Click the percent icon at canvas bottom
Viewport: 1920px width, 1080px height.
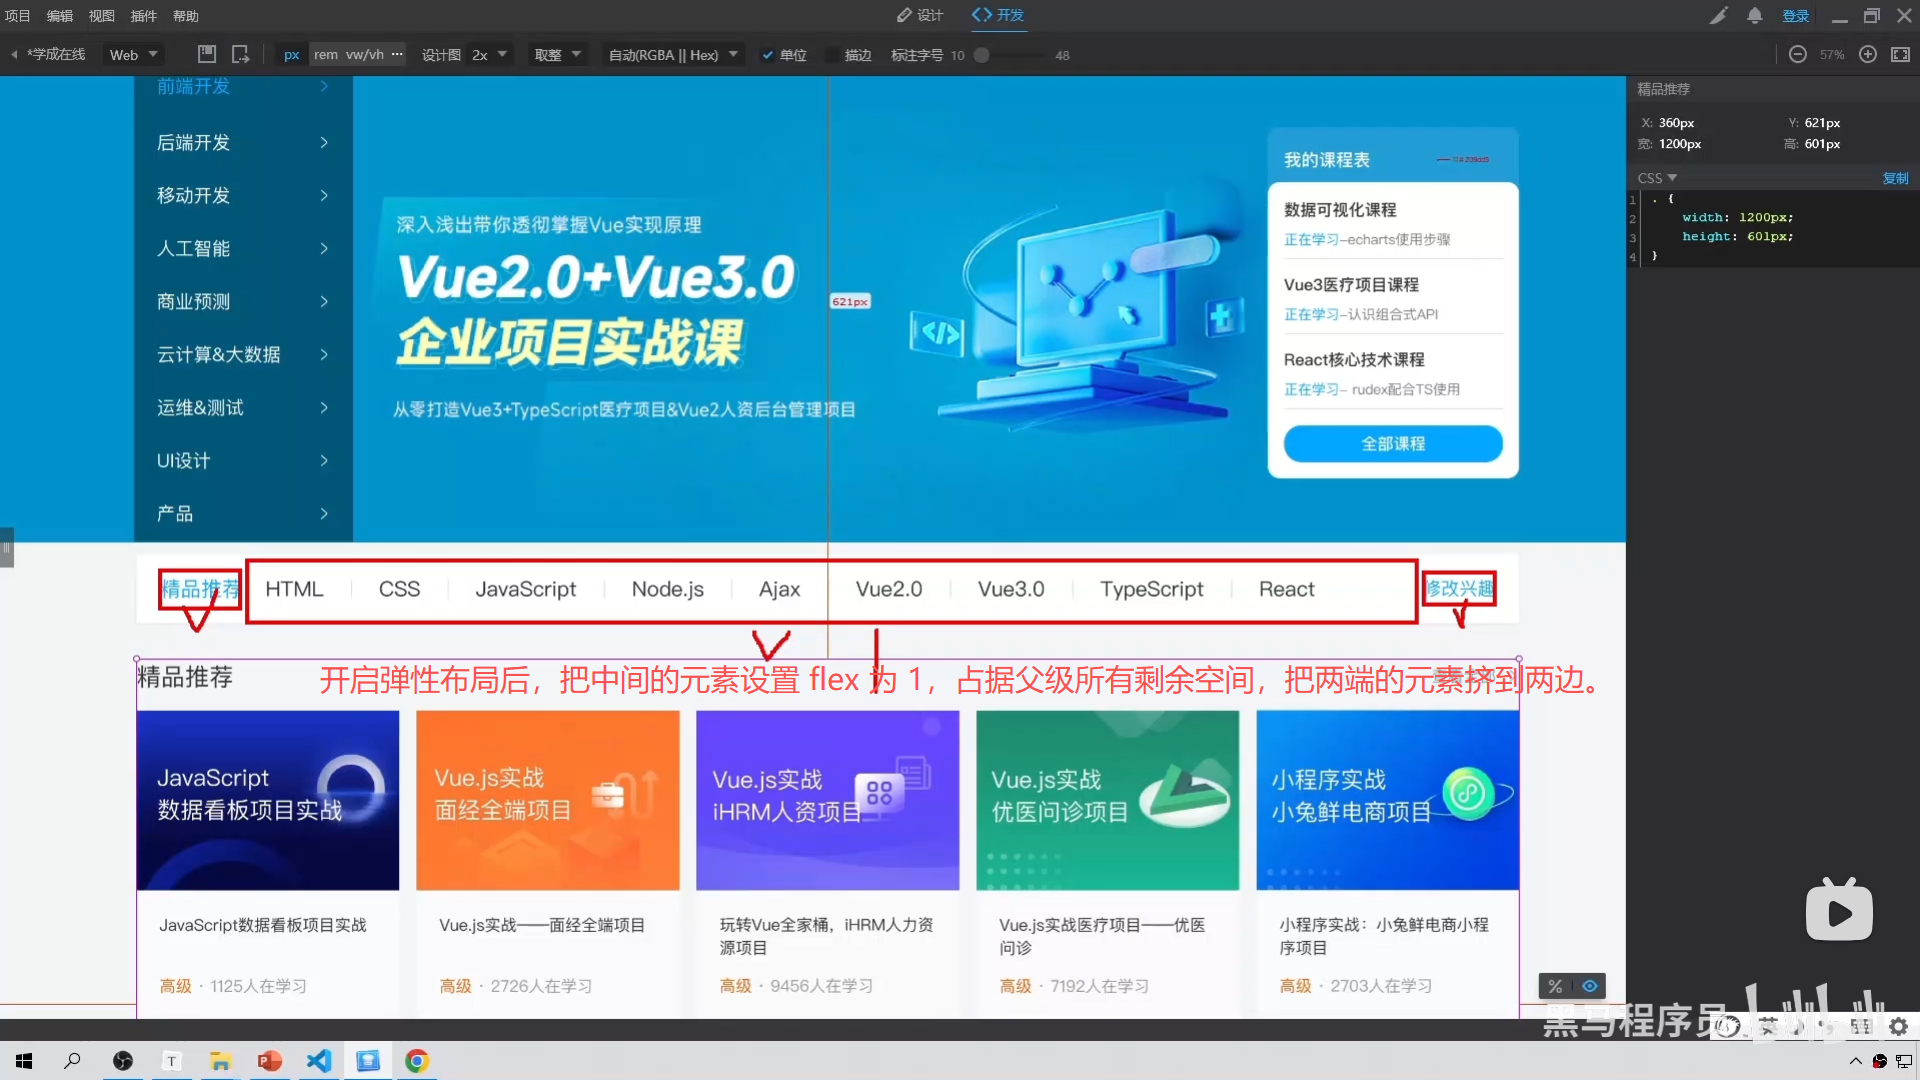coord(1555,986)
